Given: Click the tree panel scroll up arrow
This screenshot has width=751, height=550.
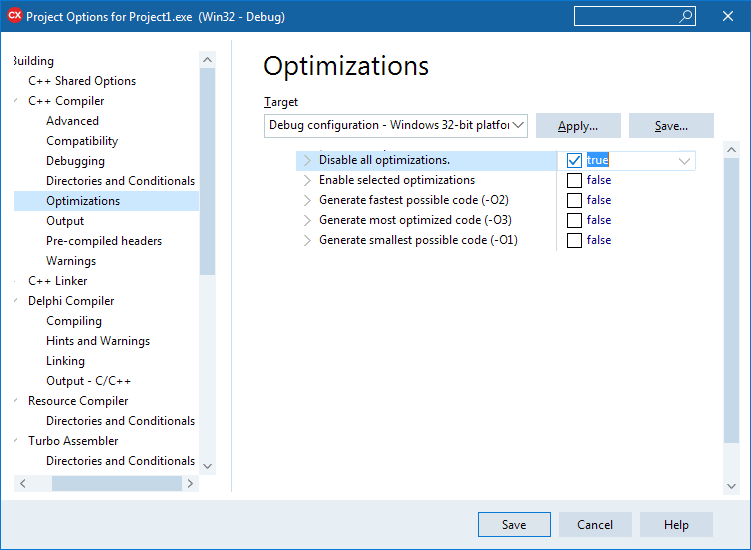Looking at the screenshot, I should (x=207, y=60).
